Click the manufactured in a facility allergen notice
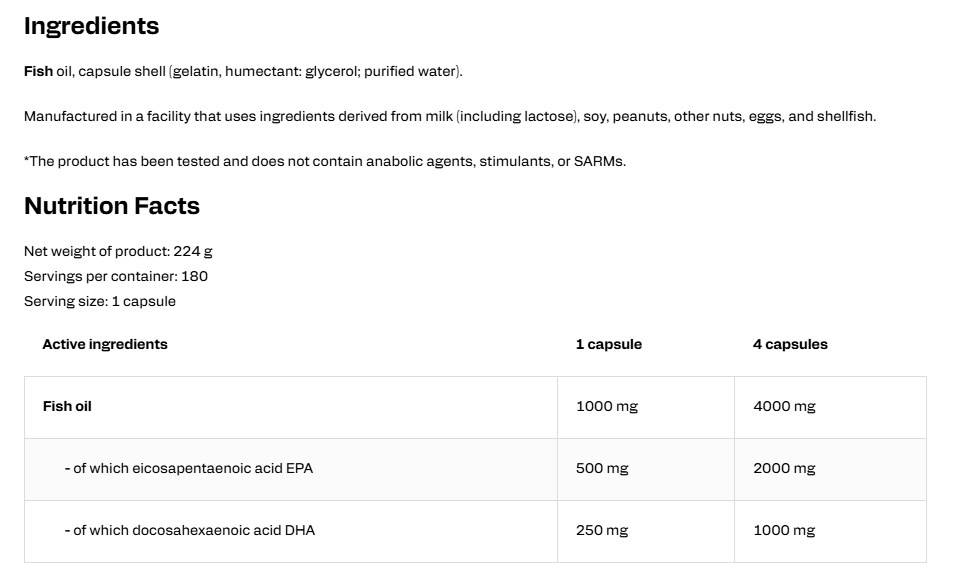953x582 pixels. [450, 116]
